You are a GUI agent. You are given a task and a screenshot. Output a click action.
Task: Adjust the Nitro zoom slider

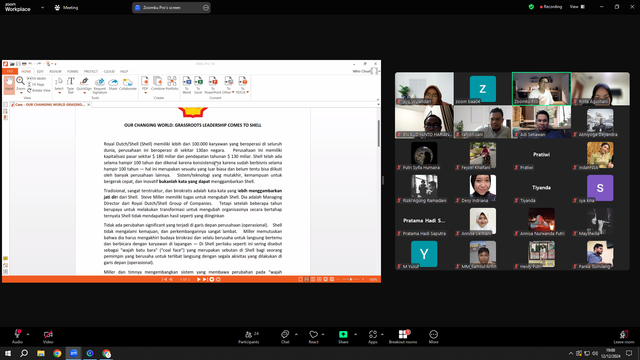click(x=351, y=280)
